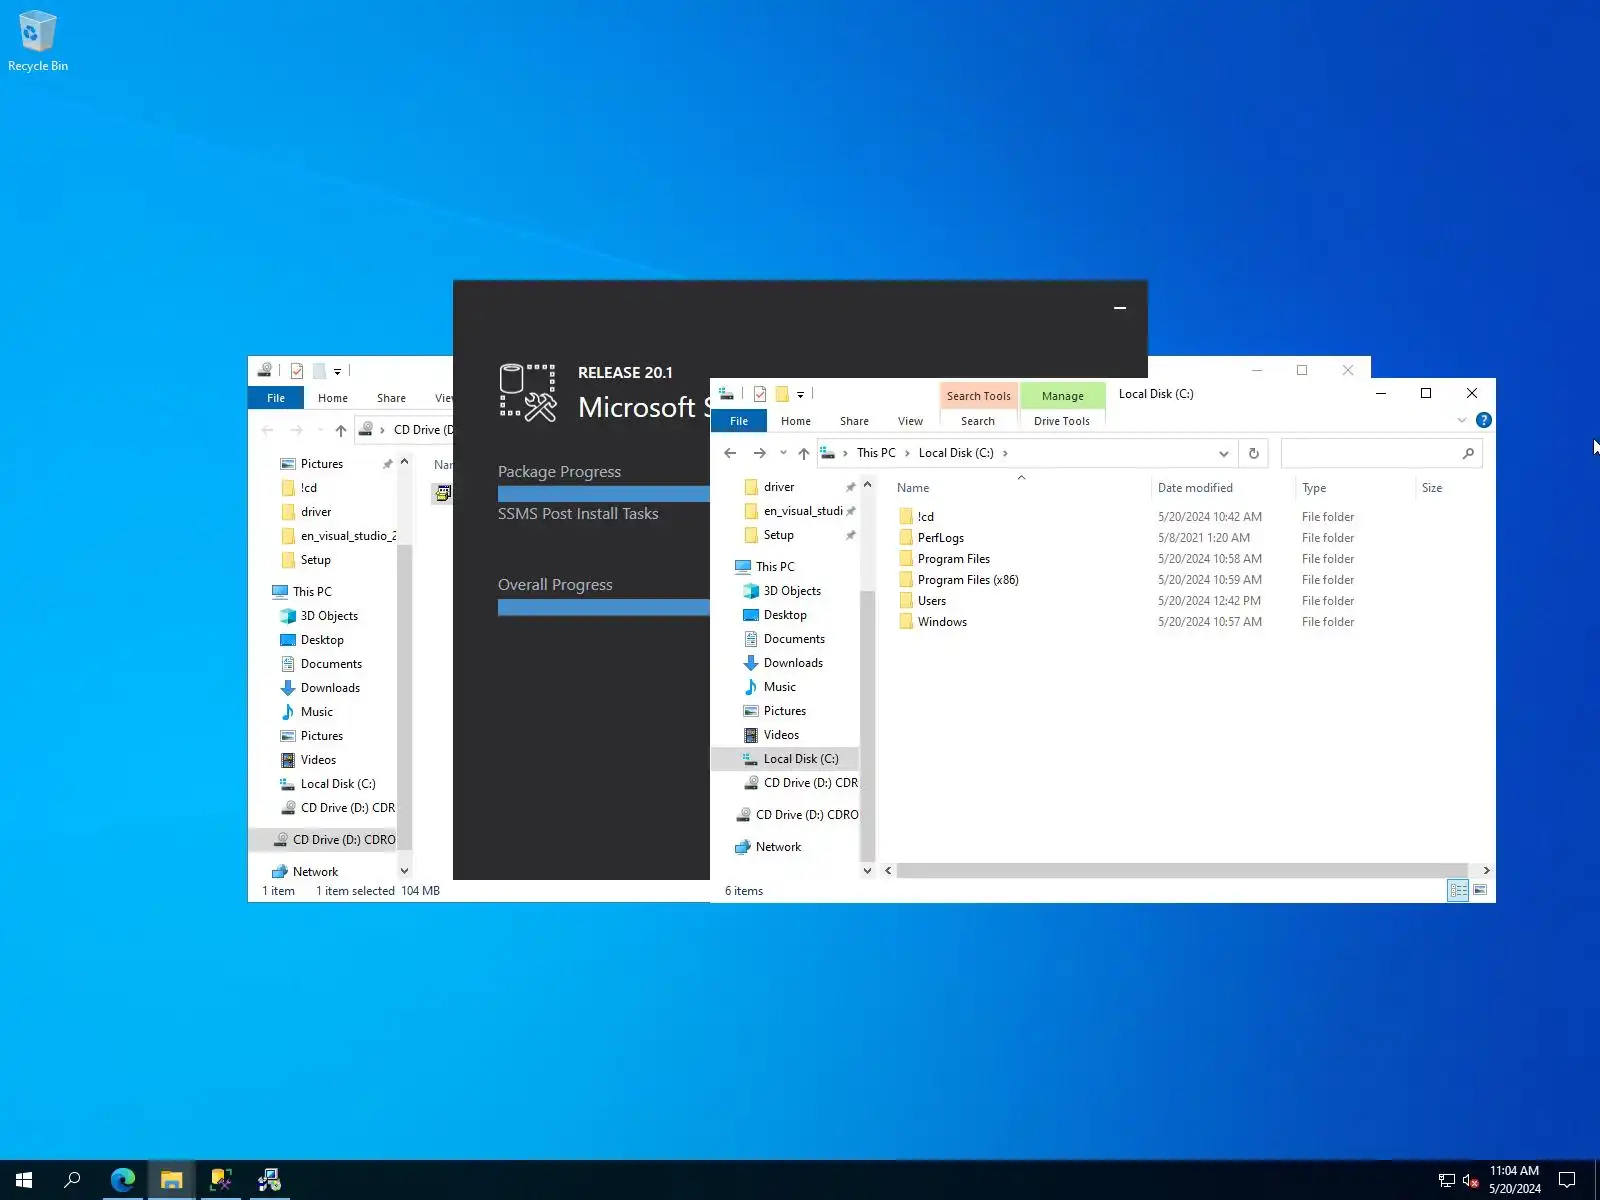This screenshot has width=1600, height=1200.
Task: Expand chevron before This PC breadcrumb
Action: 845,453
